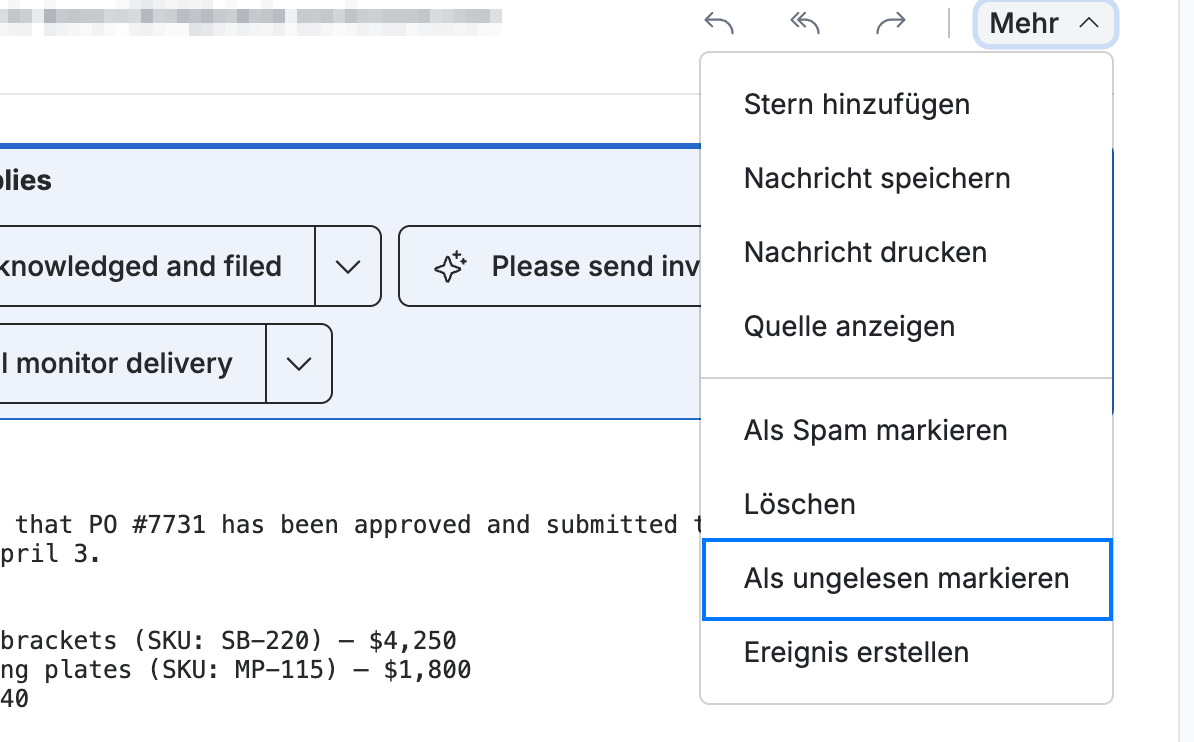Screen dimensions: 1194x742
Task: Click Als ungelesen markieren
Action: coord(906,579)
